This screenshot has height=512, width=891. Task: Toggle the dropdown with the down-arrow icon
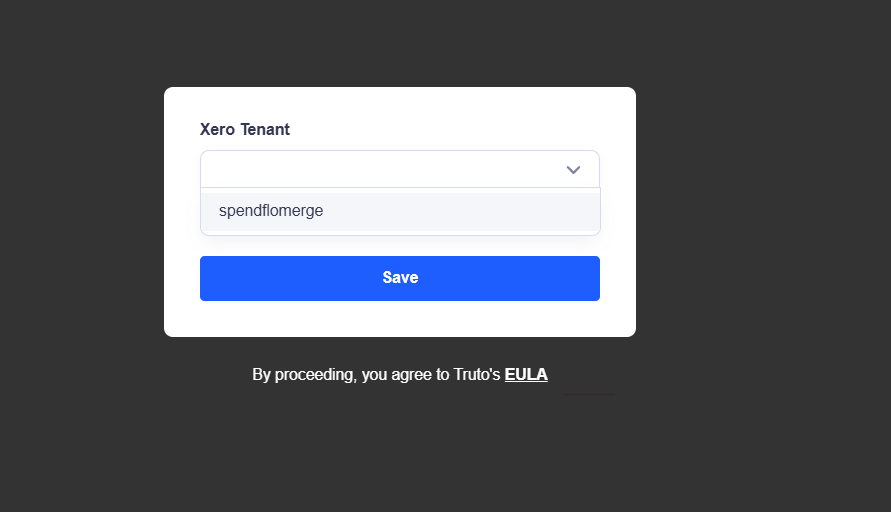pyautogui.click(x=573, y=170)
